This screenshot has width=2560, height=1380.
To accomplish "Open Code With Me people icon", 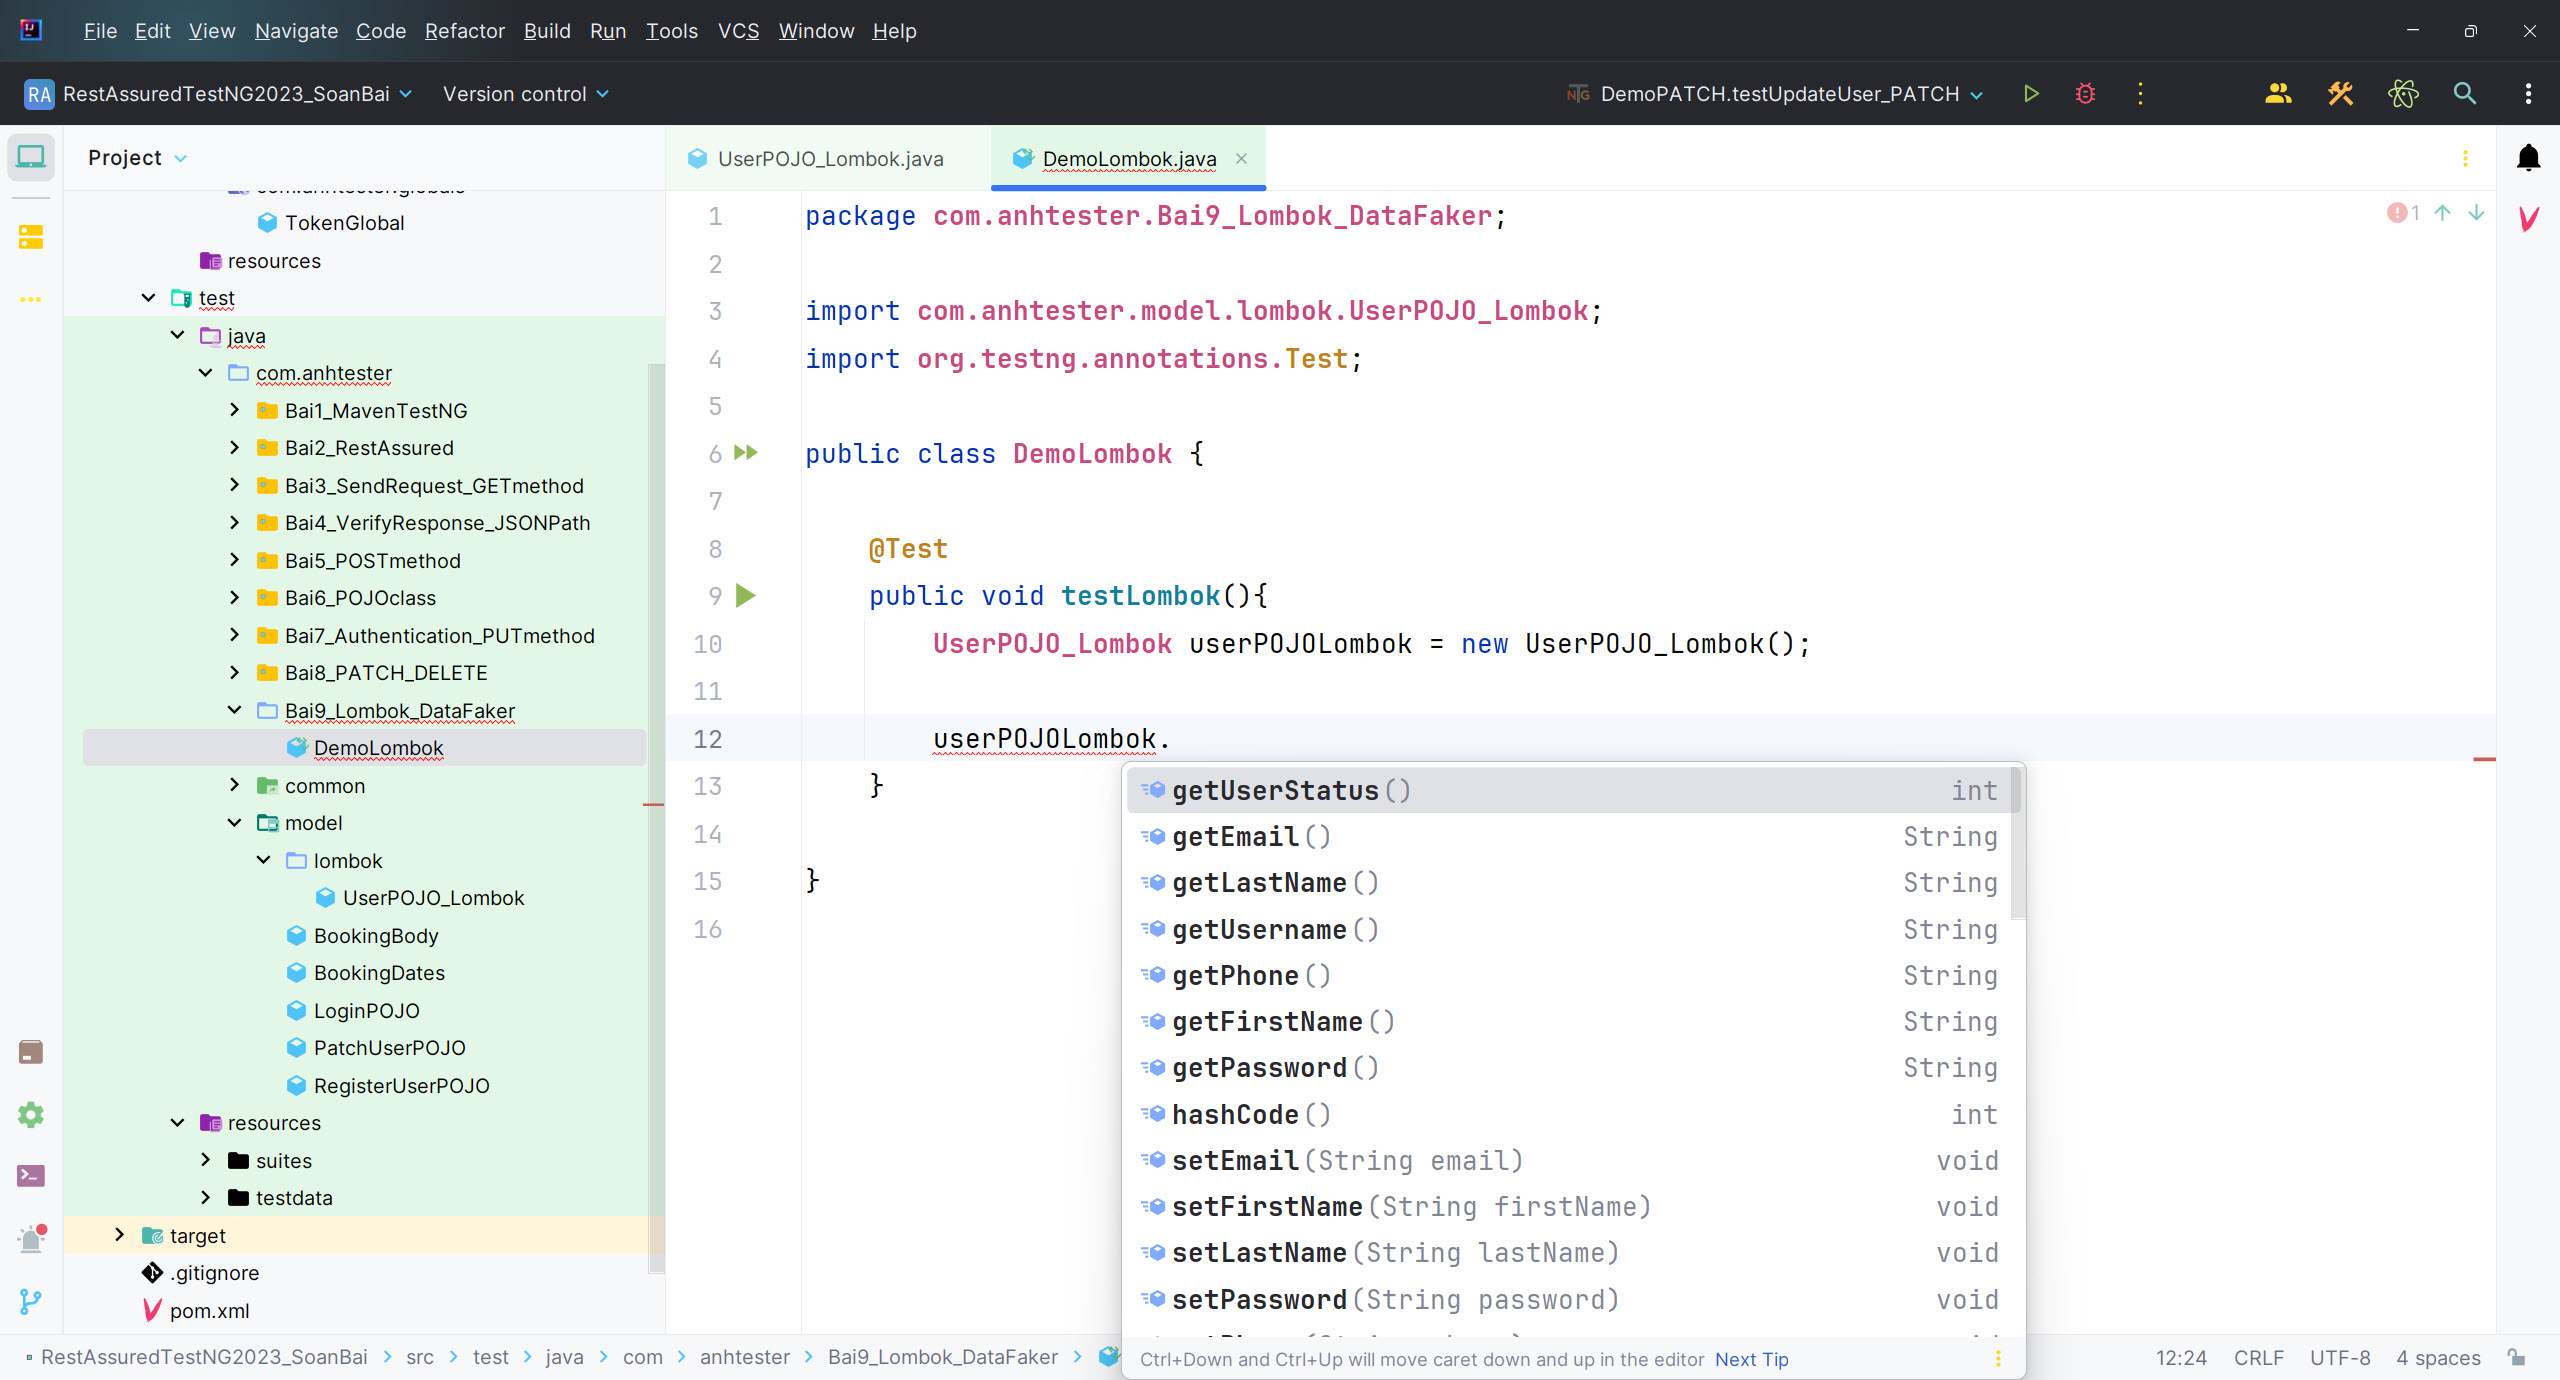I will coord(2278,94).
